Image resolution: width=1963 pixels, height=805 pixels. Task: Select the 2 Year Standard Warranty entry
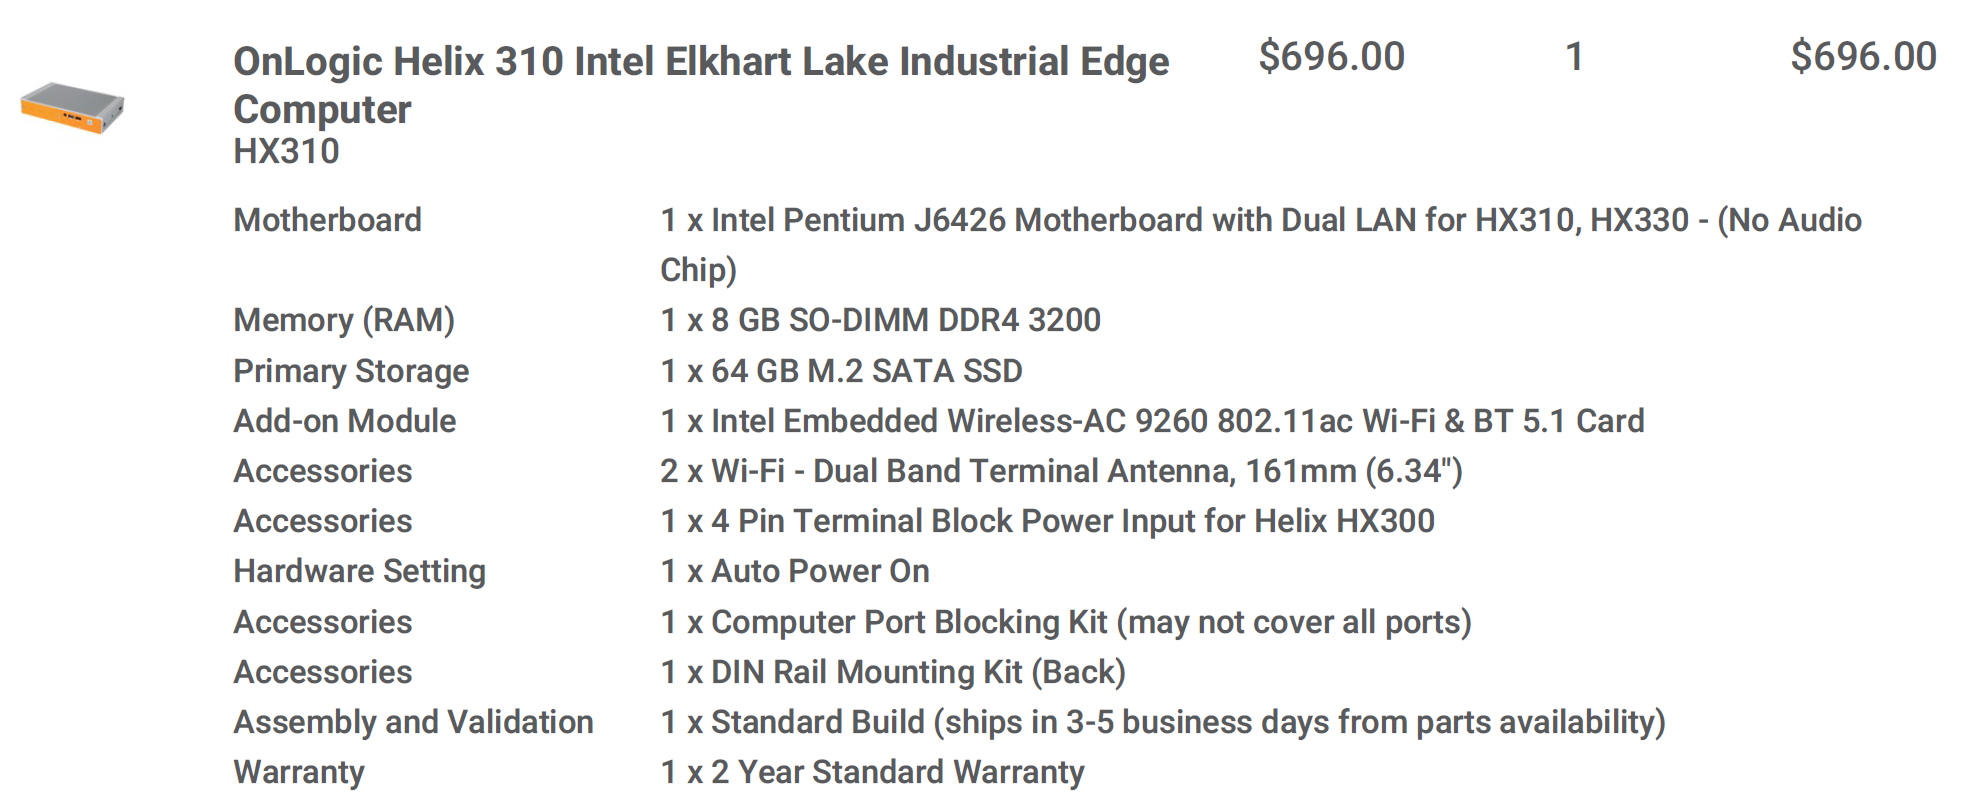pyautogui.click(x=872, y=772)
